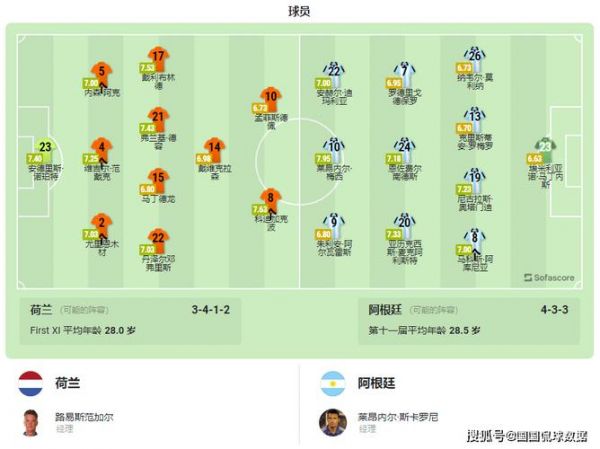Open Argentina green goalkeeper jersey 23
This screenshot has width=600, height=449.
pyautogui.click(x=545, y=148)
